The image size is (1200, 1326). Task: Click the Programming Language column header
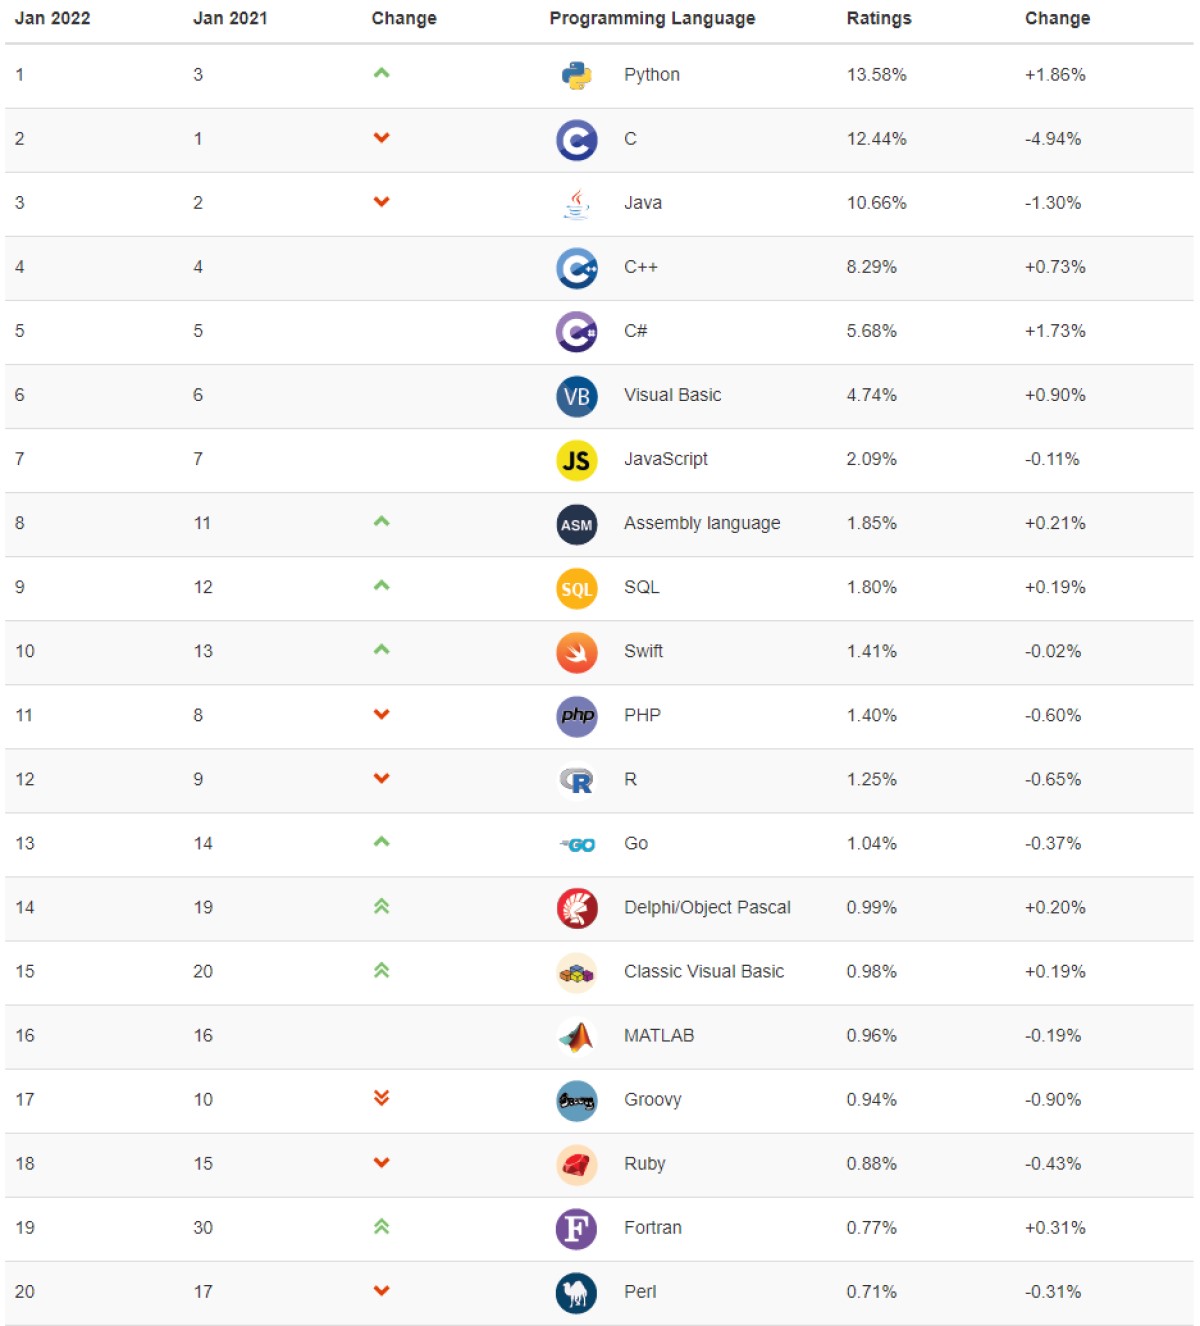pos(652,18)
